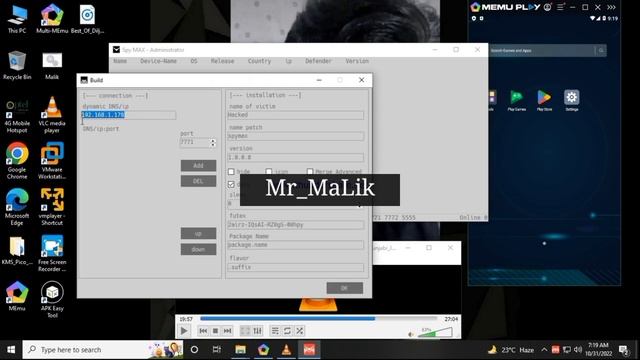Launch Microsoft Edge from the desktop
Viewport: 640px width, 360px height.
[17, 207]
